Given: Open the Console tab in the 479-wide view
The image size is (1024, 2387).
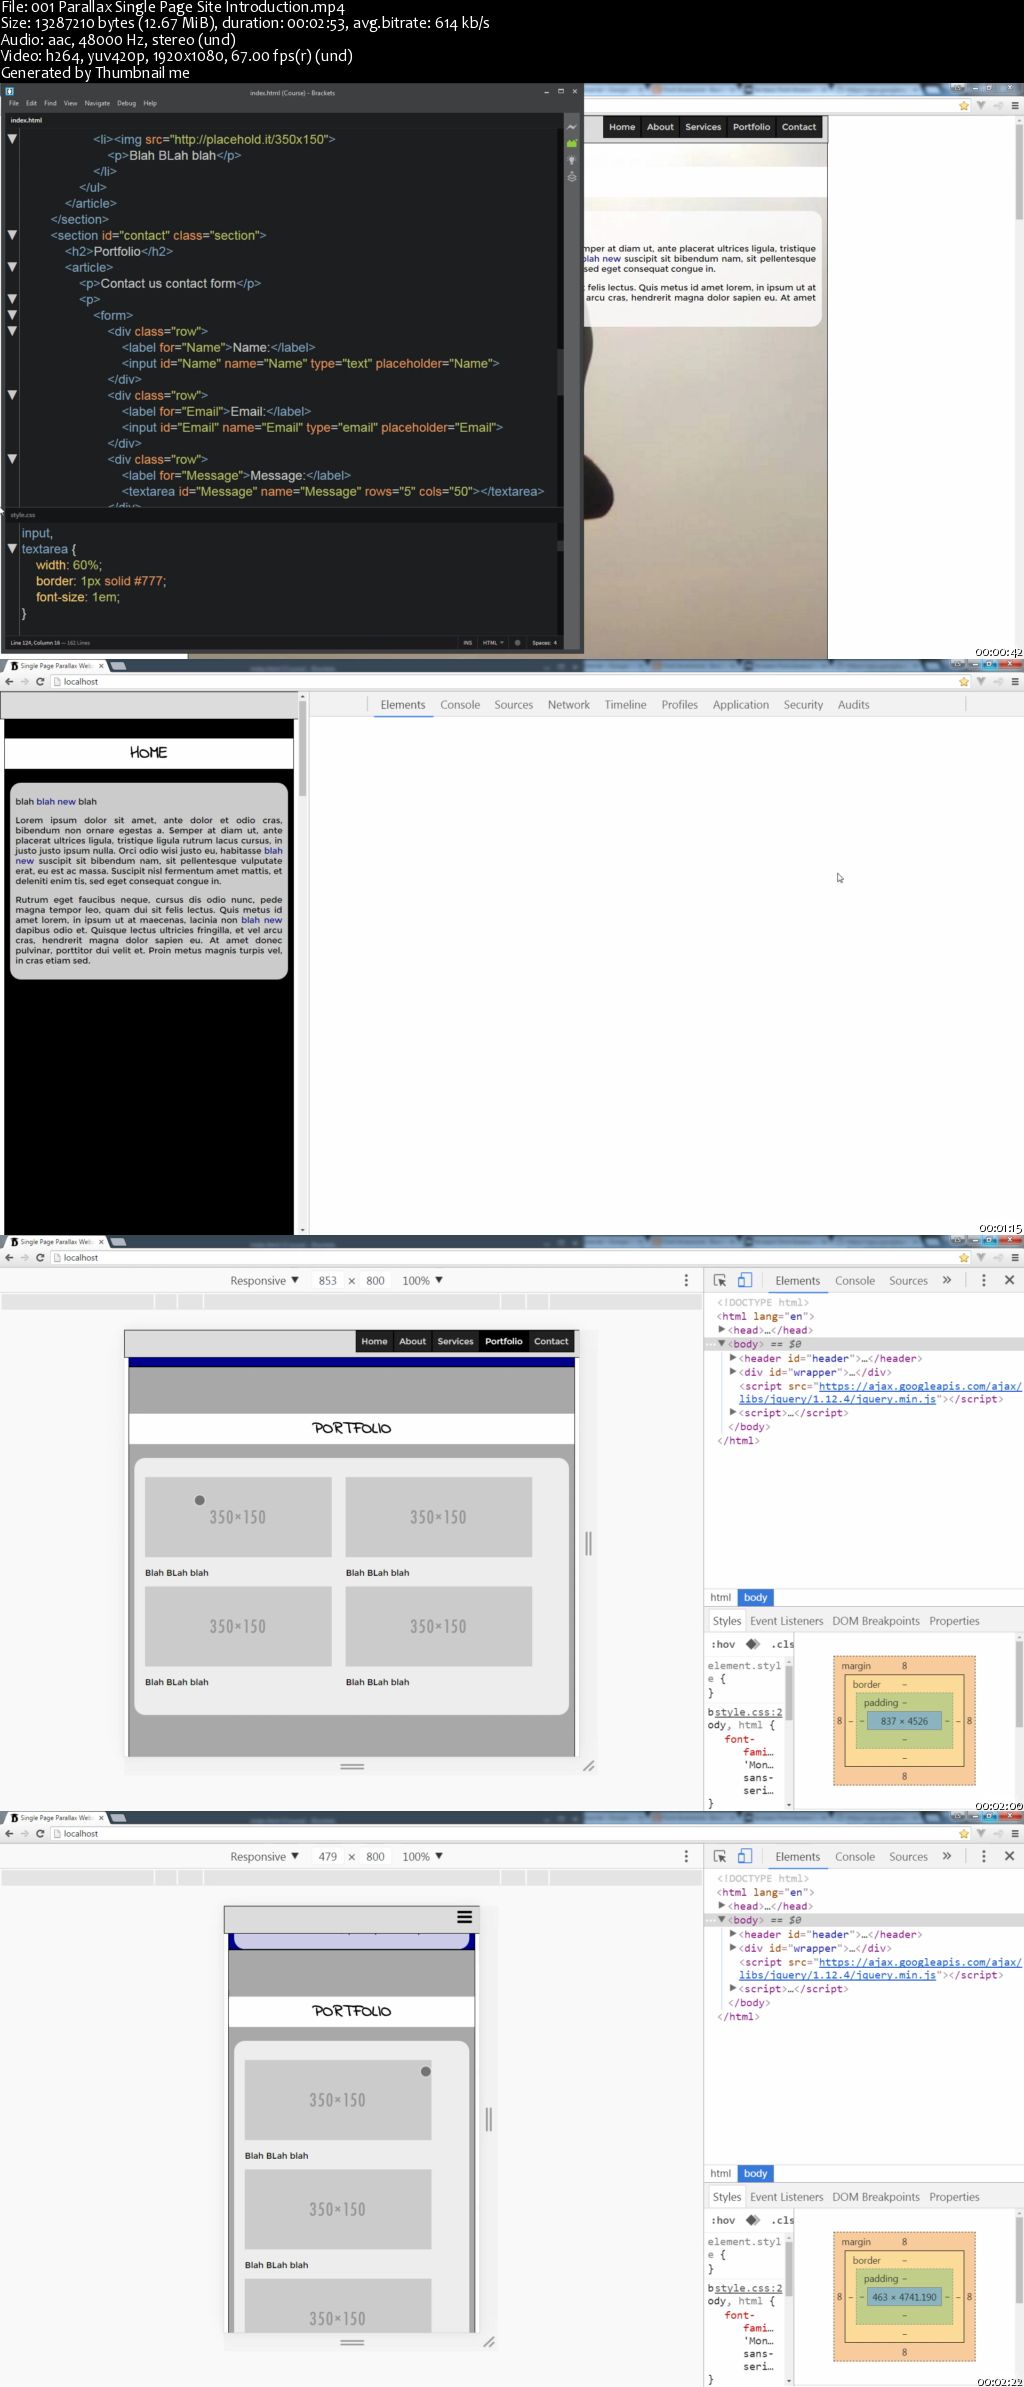Looking at the screenshot, I should tap(855, 1856).
